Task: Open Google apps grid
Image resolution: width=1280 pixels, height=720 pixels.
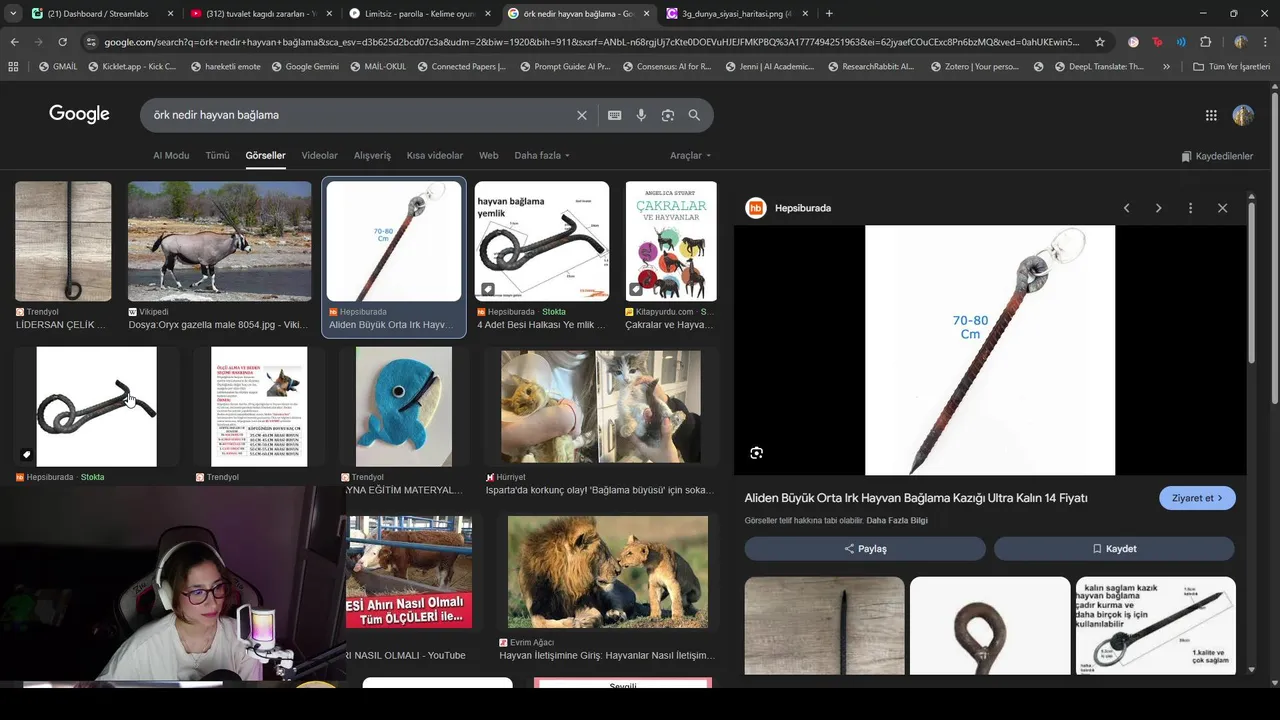Action: 1211,115
